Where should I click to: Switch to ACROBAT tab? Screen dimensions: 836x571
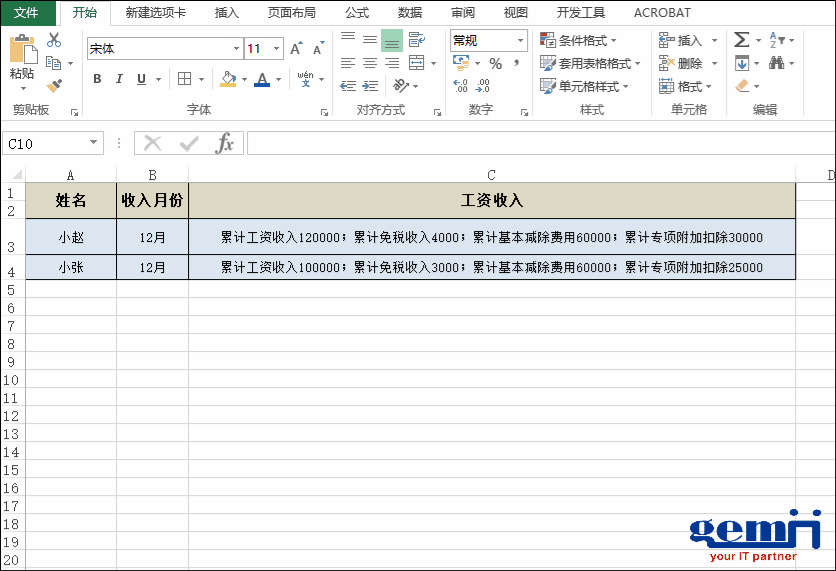coord(662,13)
